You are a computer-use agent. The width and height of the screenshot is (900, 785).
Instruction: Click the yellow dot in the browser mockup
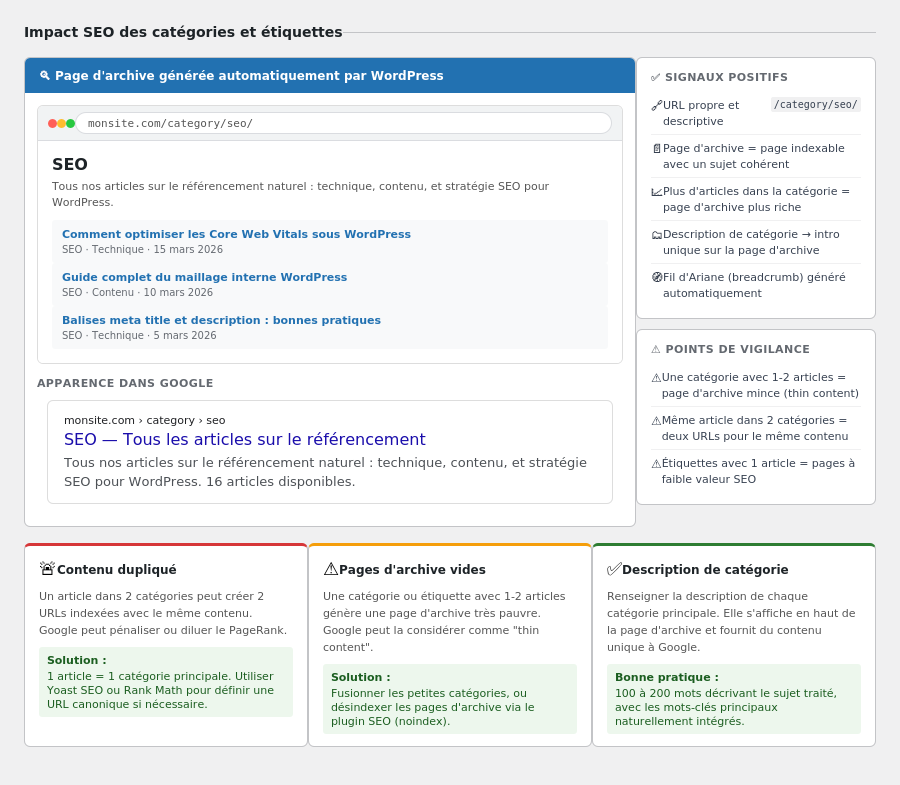coord(61,123)
